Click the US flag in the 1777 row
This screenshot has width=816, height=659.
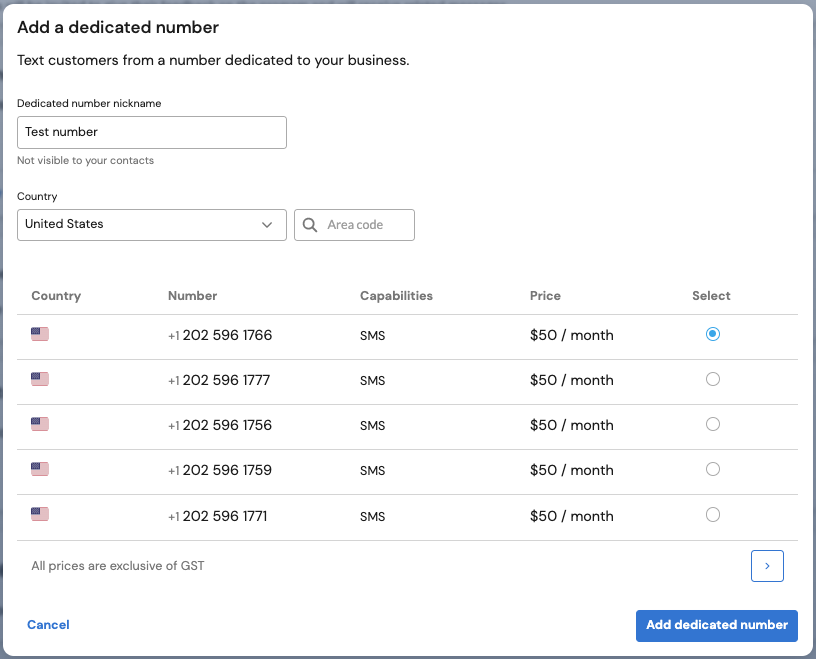40,379
